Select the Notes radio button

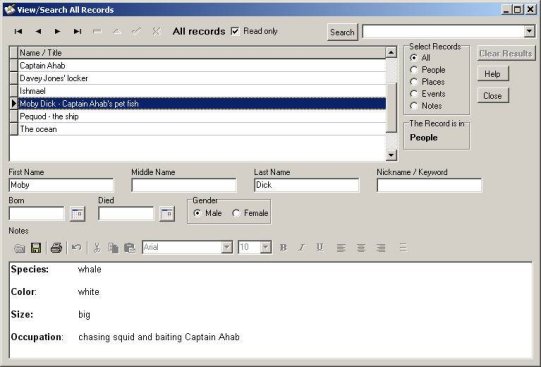click(x=414, y=106)
